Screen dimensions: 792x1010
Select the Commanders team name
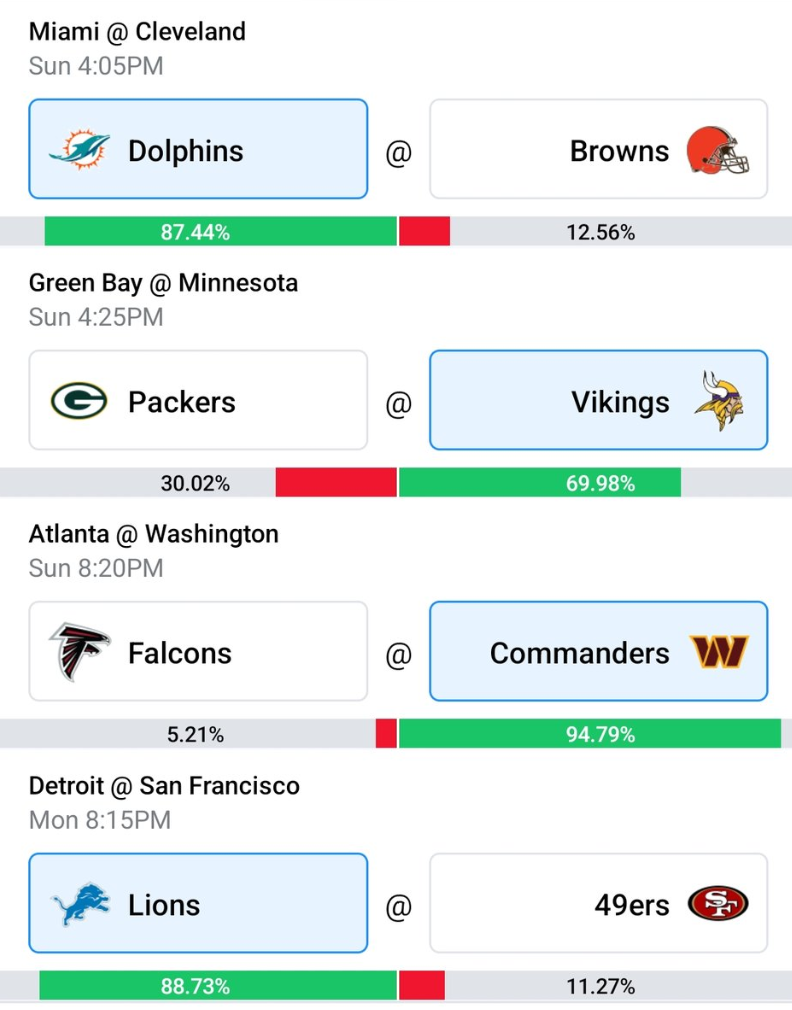[580, 653]
